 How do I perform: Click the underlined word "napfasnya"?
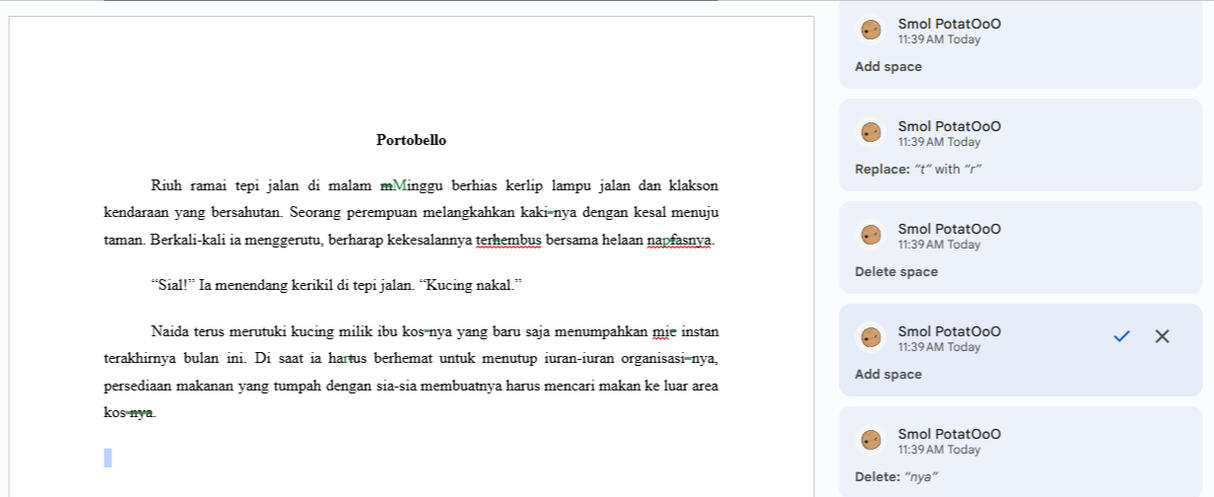[679, 241]
